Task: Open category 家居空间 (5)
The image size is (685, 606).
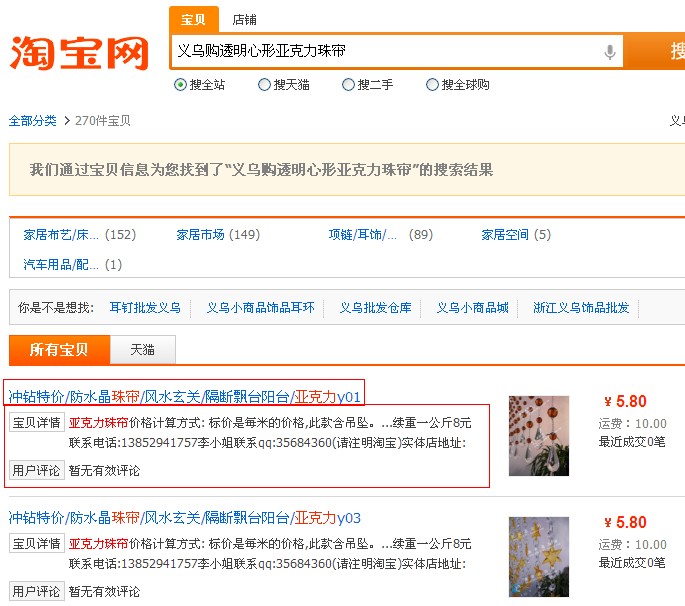Action: click(x=516, y=235)
